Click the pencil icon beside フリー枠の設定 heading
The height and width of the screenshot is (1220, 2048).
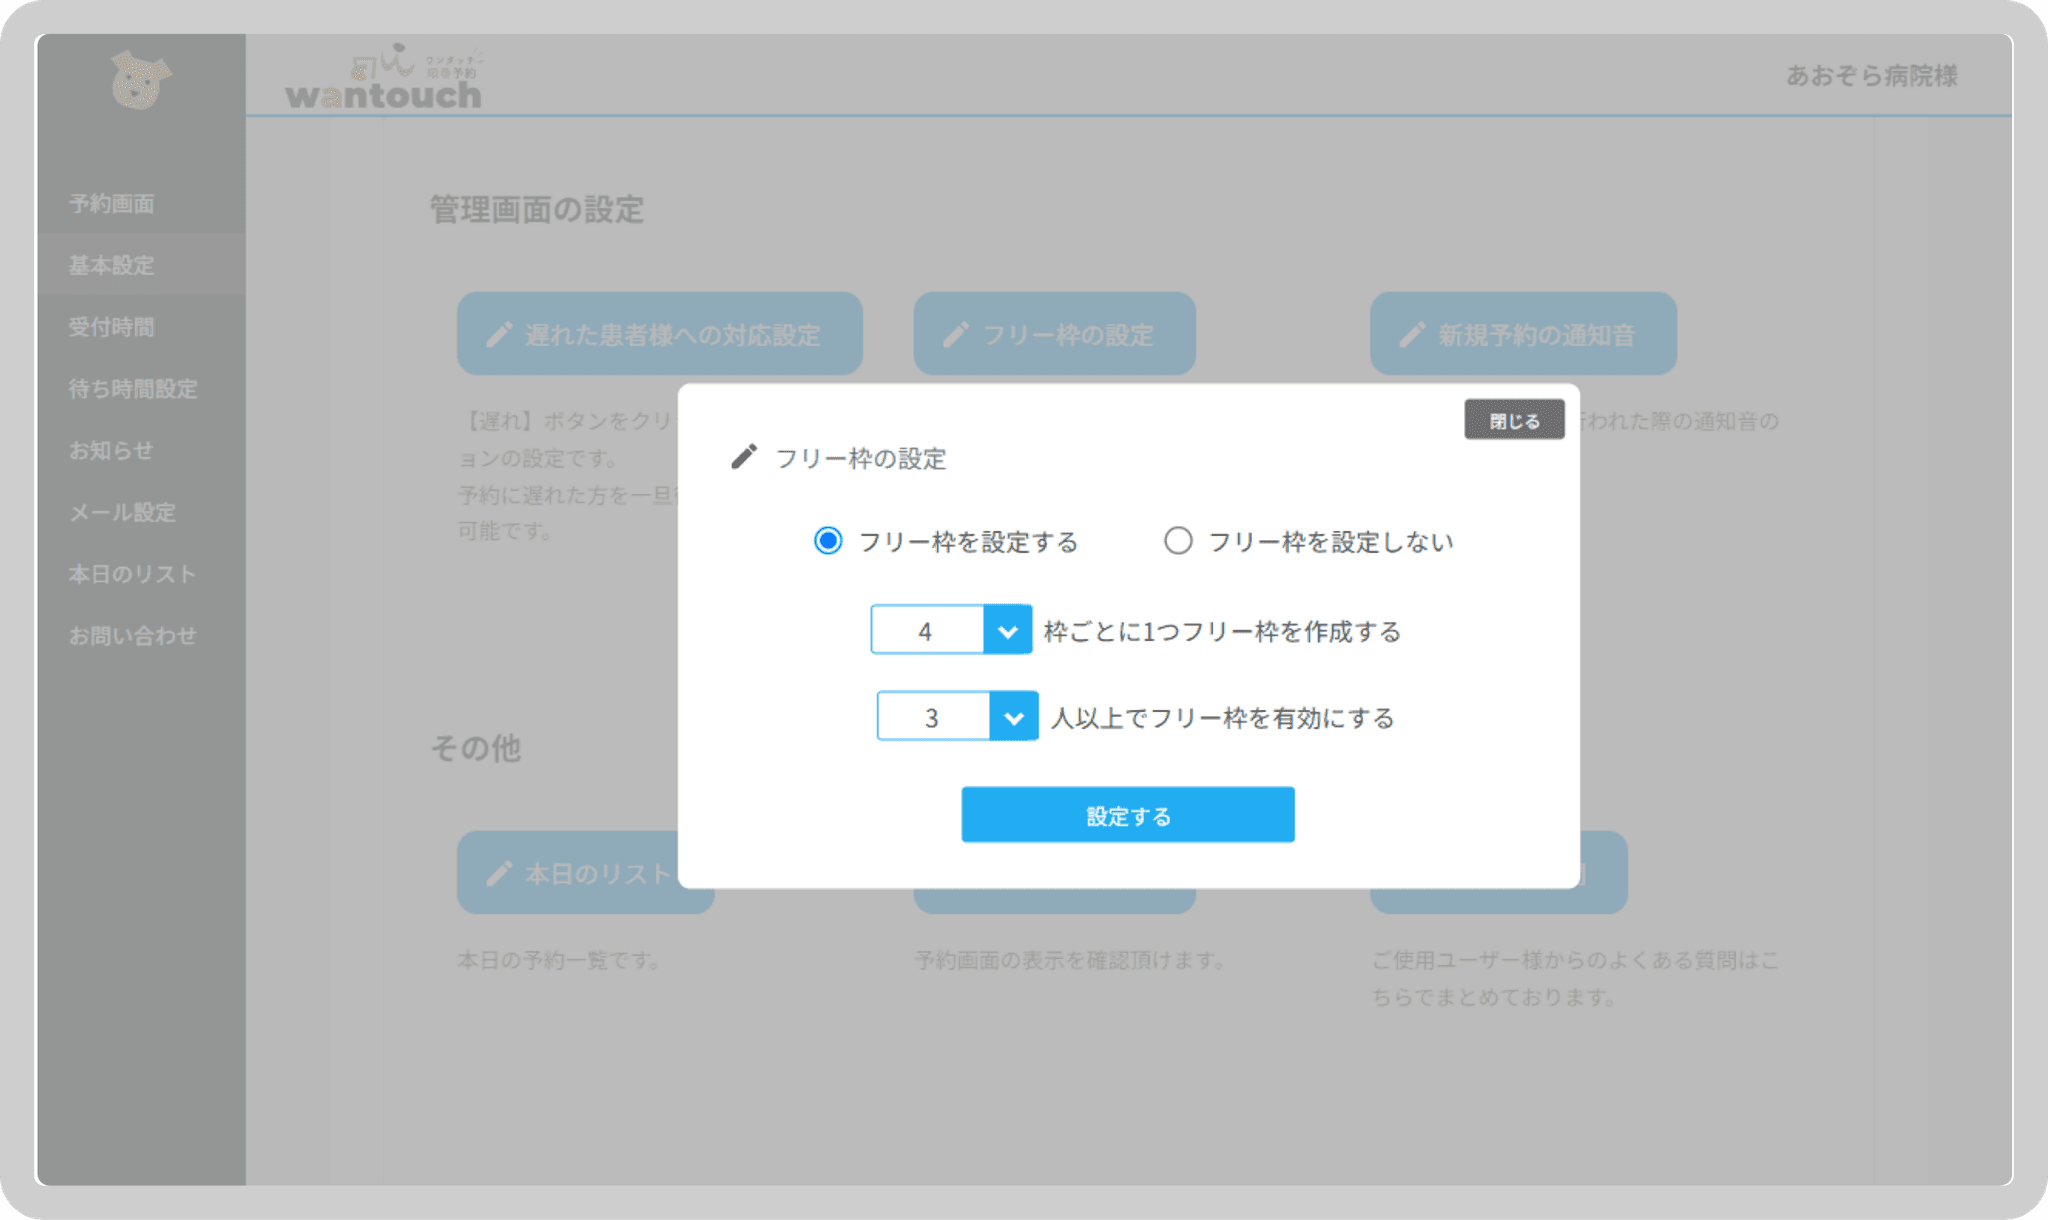pyautogui.click(x=744, y=458)
